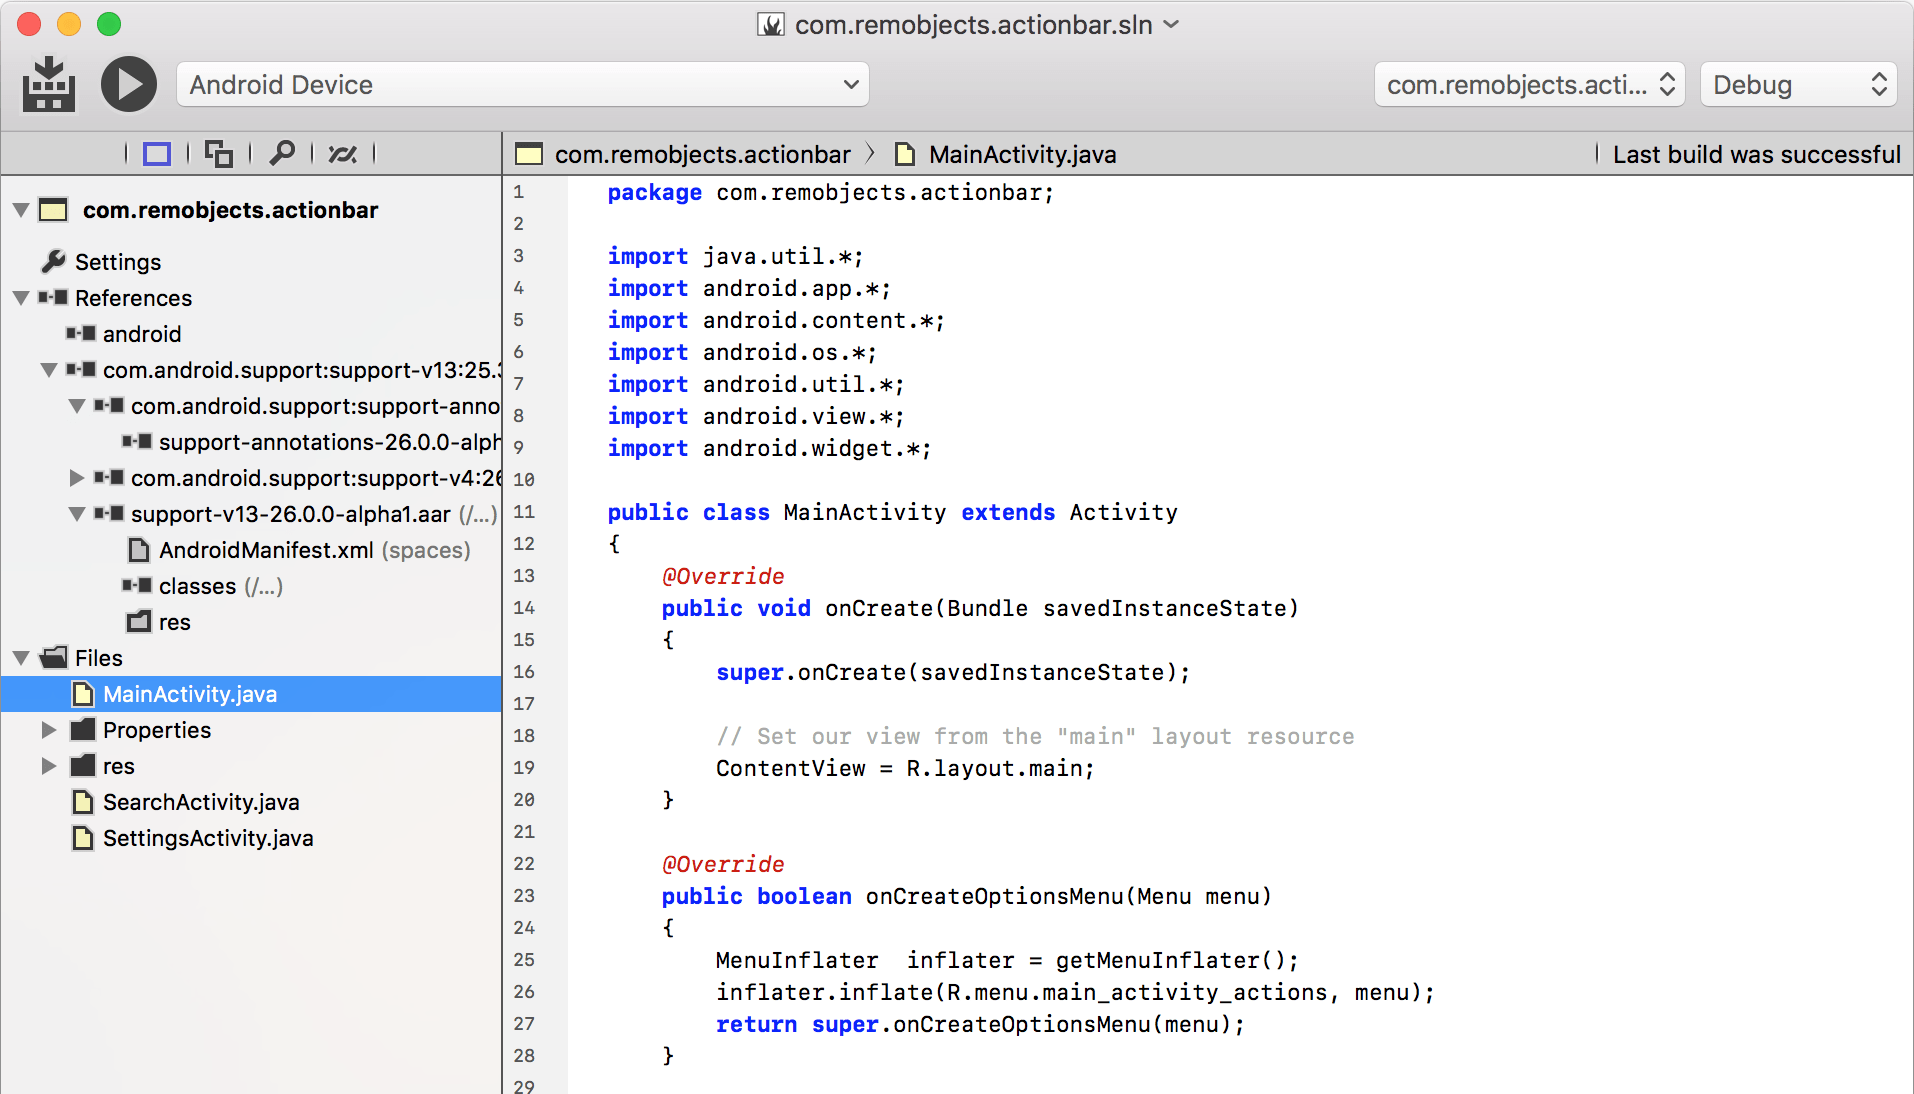The image size is (1914, 1094).
Task: Click the Files folder icon
Action: (x=53, y=657)
